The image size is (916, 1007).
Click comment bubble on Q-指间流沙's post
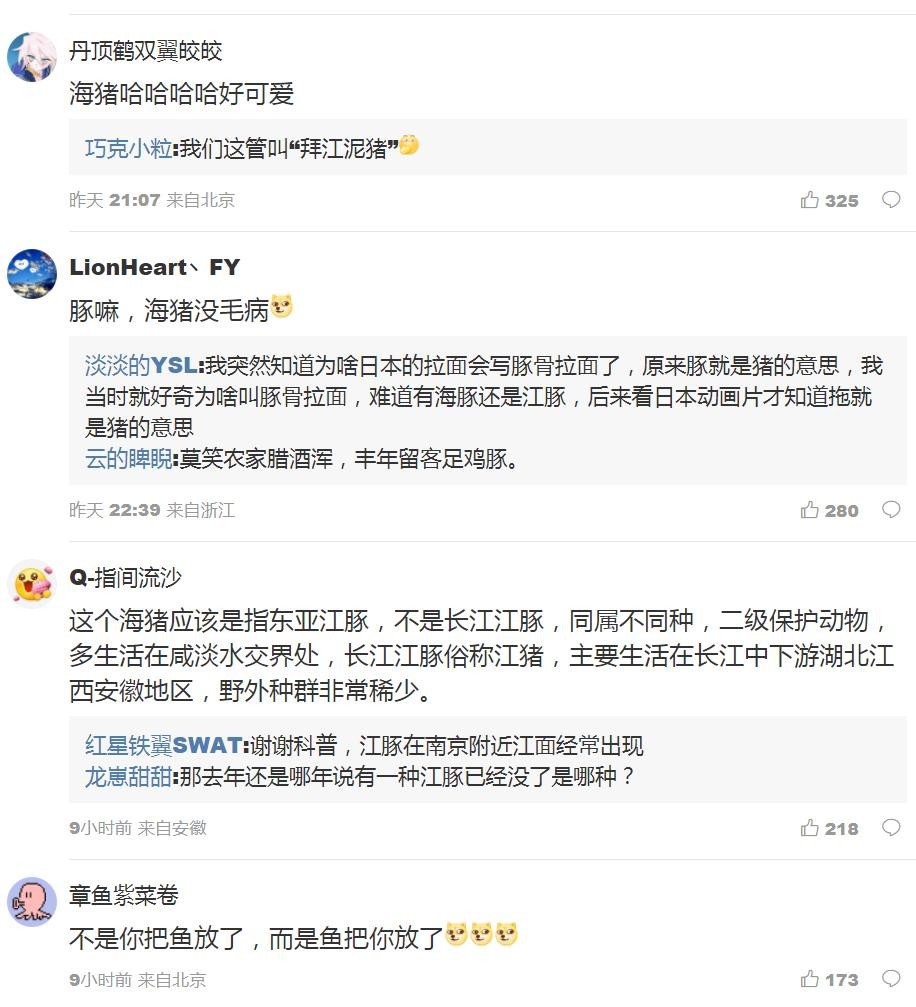click(890, 828)
